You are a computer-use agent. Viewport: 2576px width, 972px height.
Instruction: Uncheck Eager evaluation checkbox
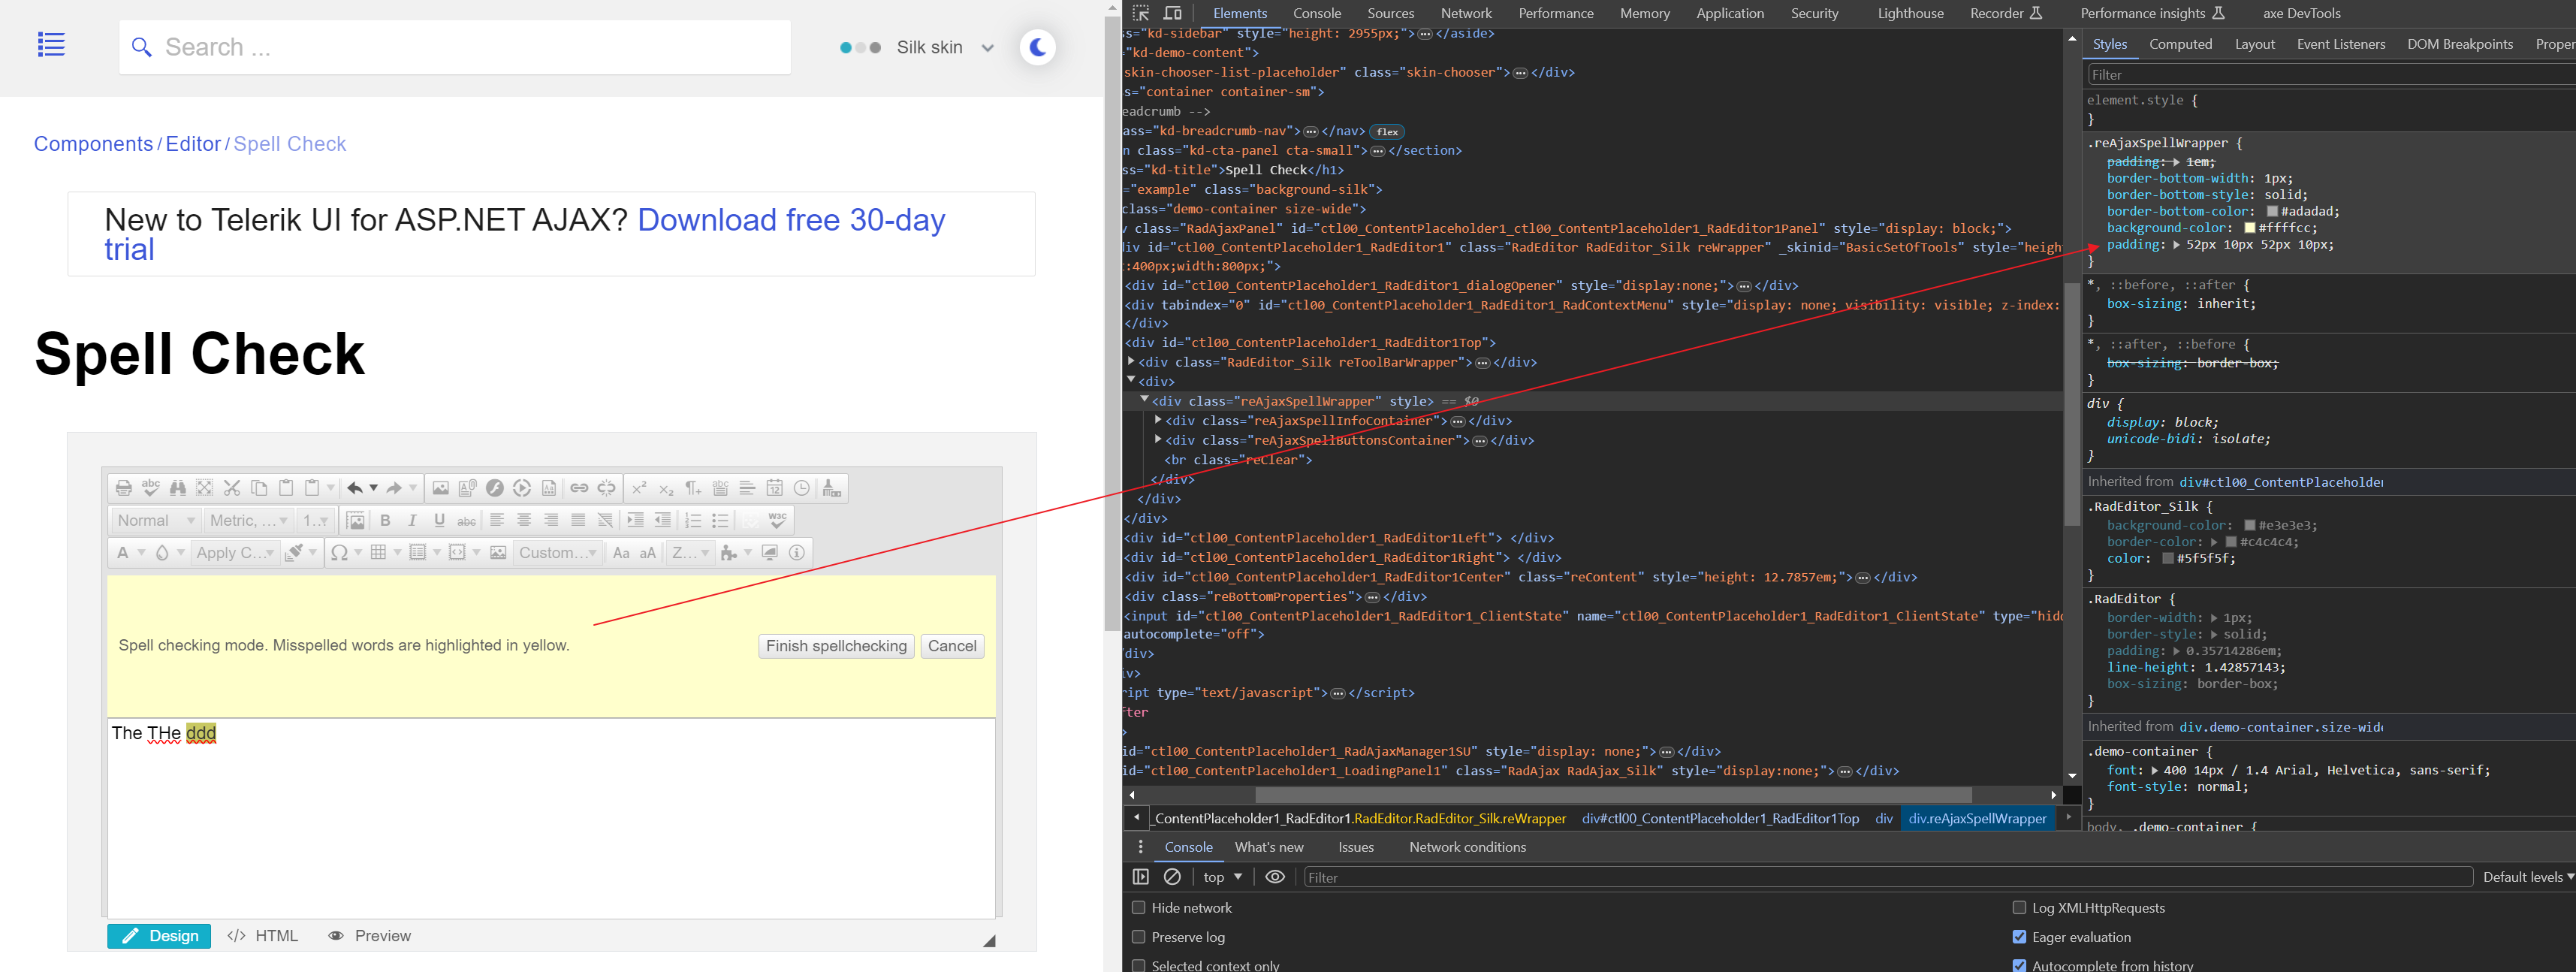(x=2019, y=937)
